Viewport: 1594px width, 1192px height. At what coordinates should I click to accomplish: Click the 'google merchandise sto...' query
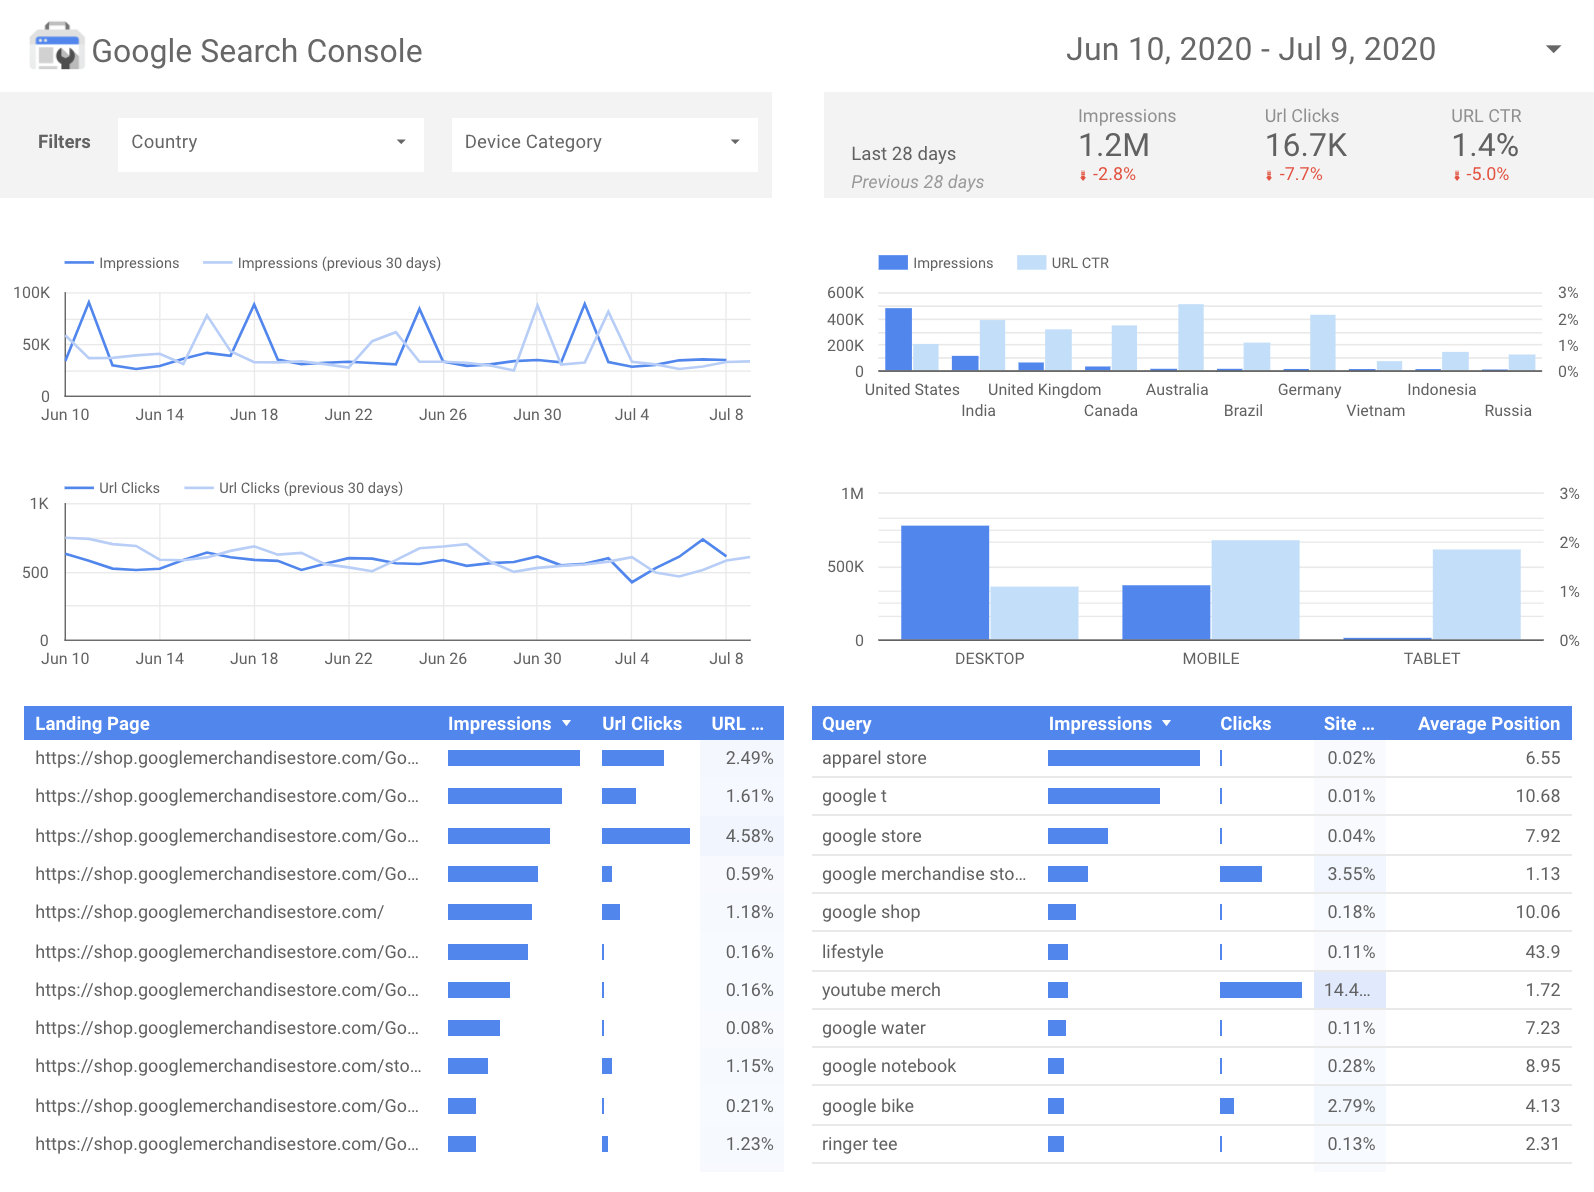pyautogui.click(x=923, y=874)
